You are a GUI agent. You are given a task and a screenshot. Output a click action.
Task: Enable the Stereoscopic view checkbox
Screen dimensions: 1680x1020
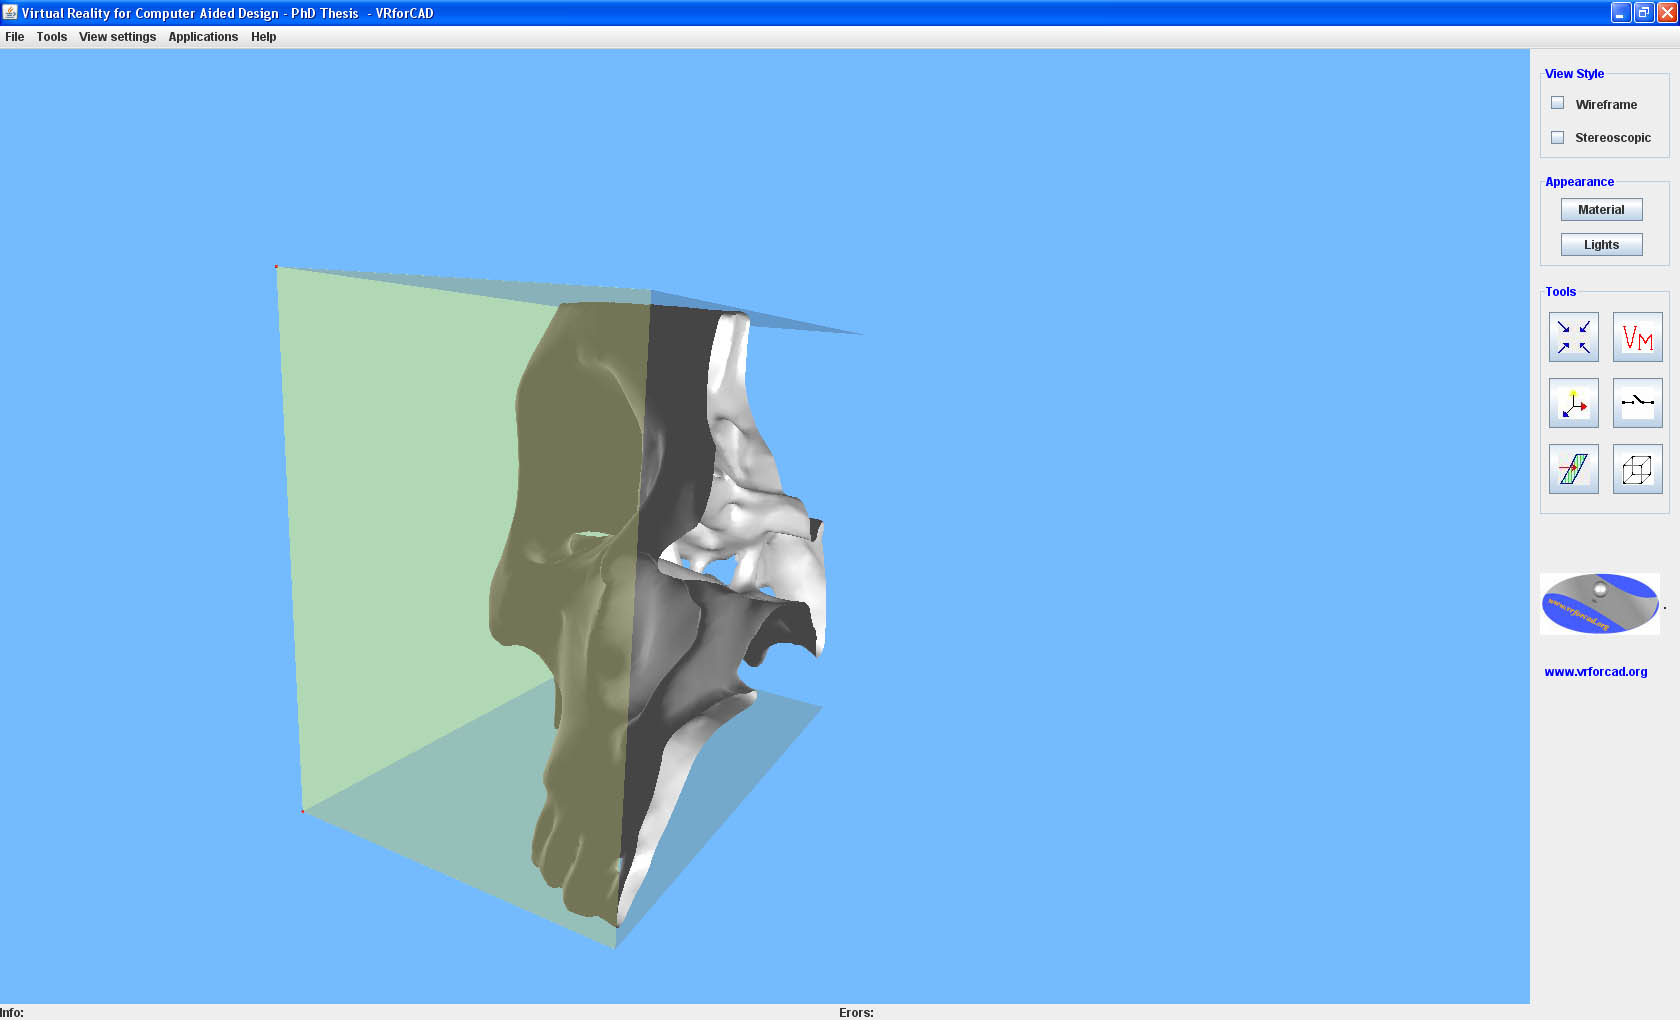pos(1557,137)
